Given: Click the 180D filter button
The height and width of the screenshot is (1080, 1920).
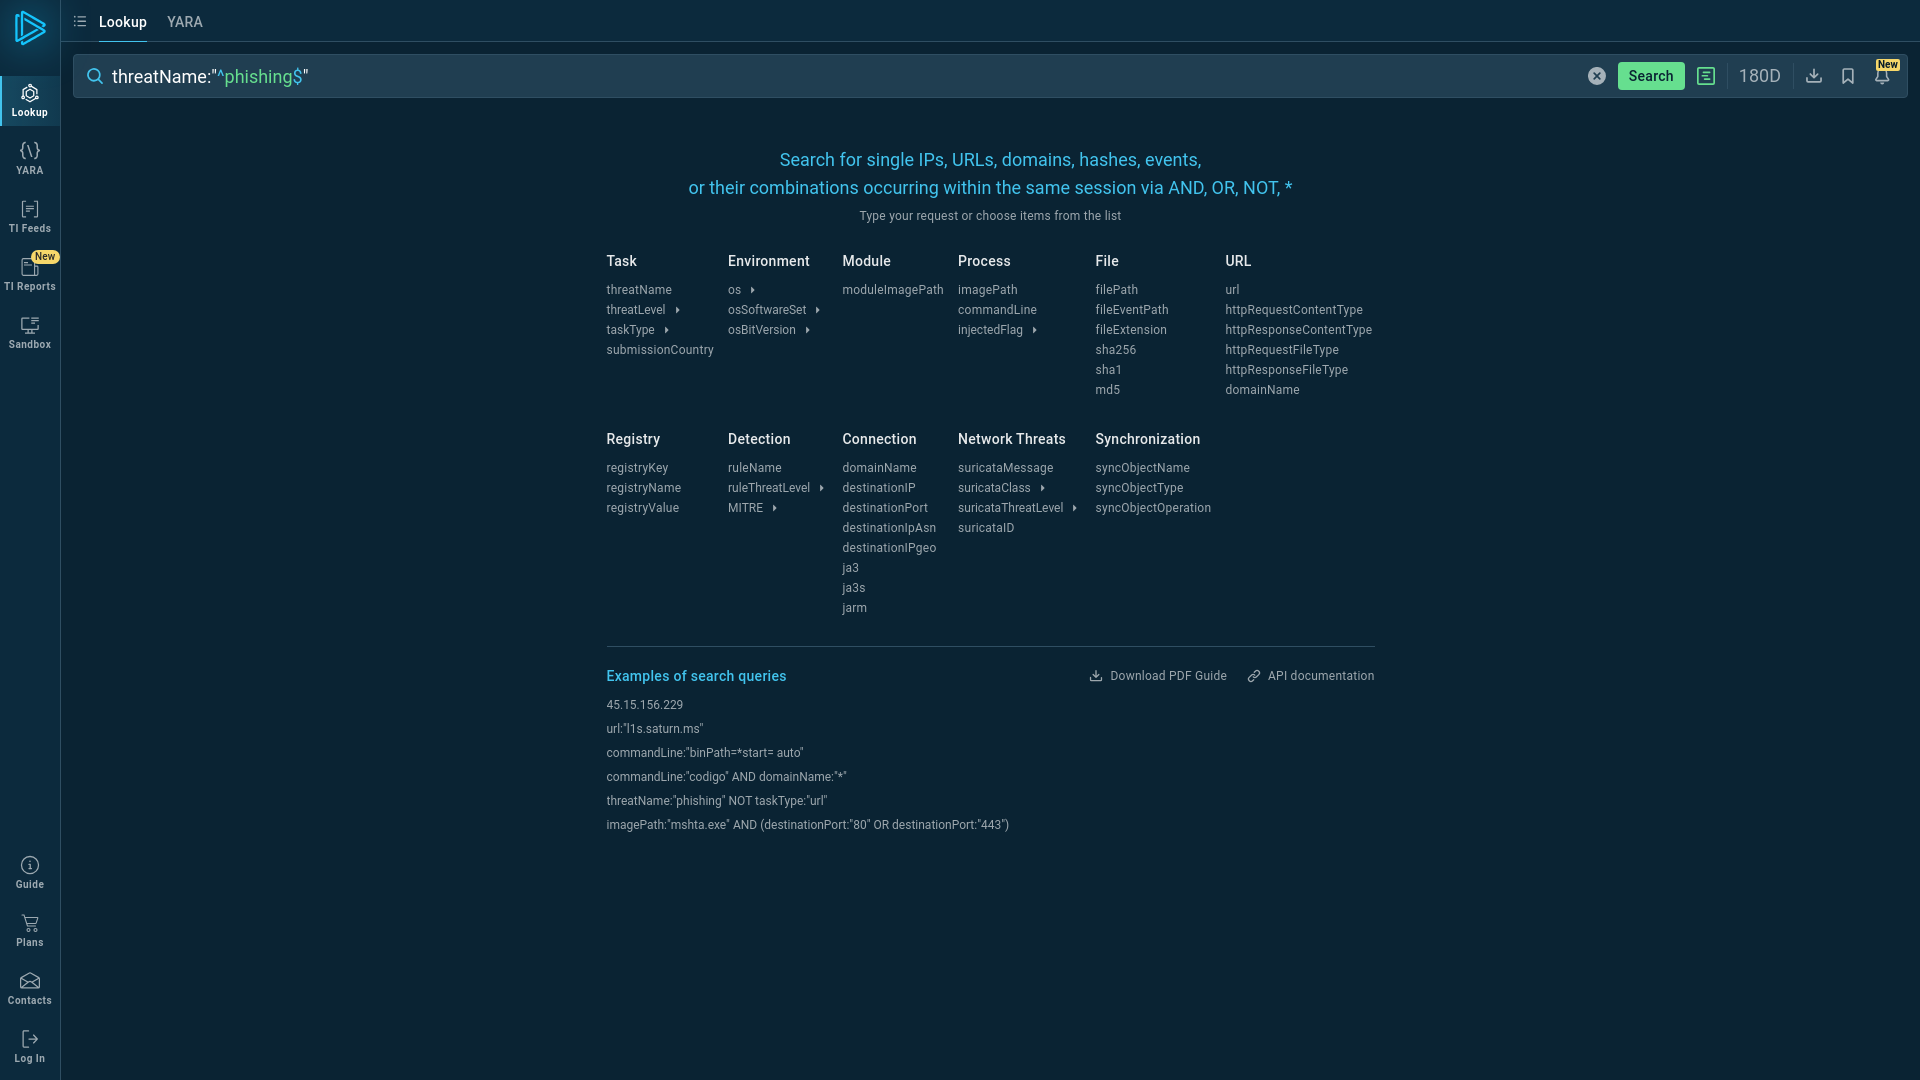Looking at the screenshot, I should coord(1759,75).
